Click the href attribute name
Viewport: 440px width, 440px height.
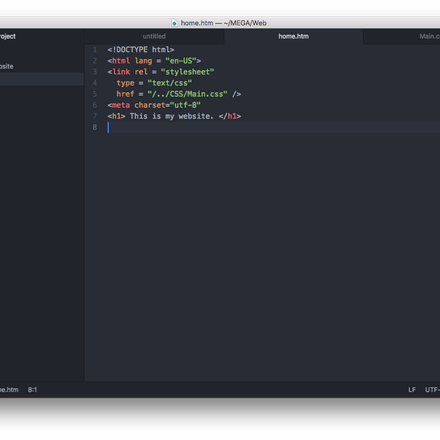125,94
